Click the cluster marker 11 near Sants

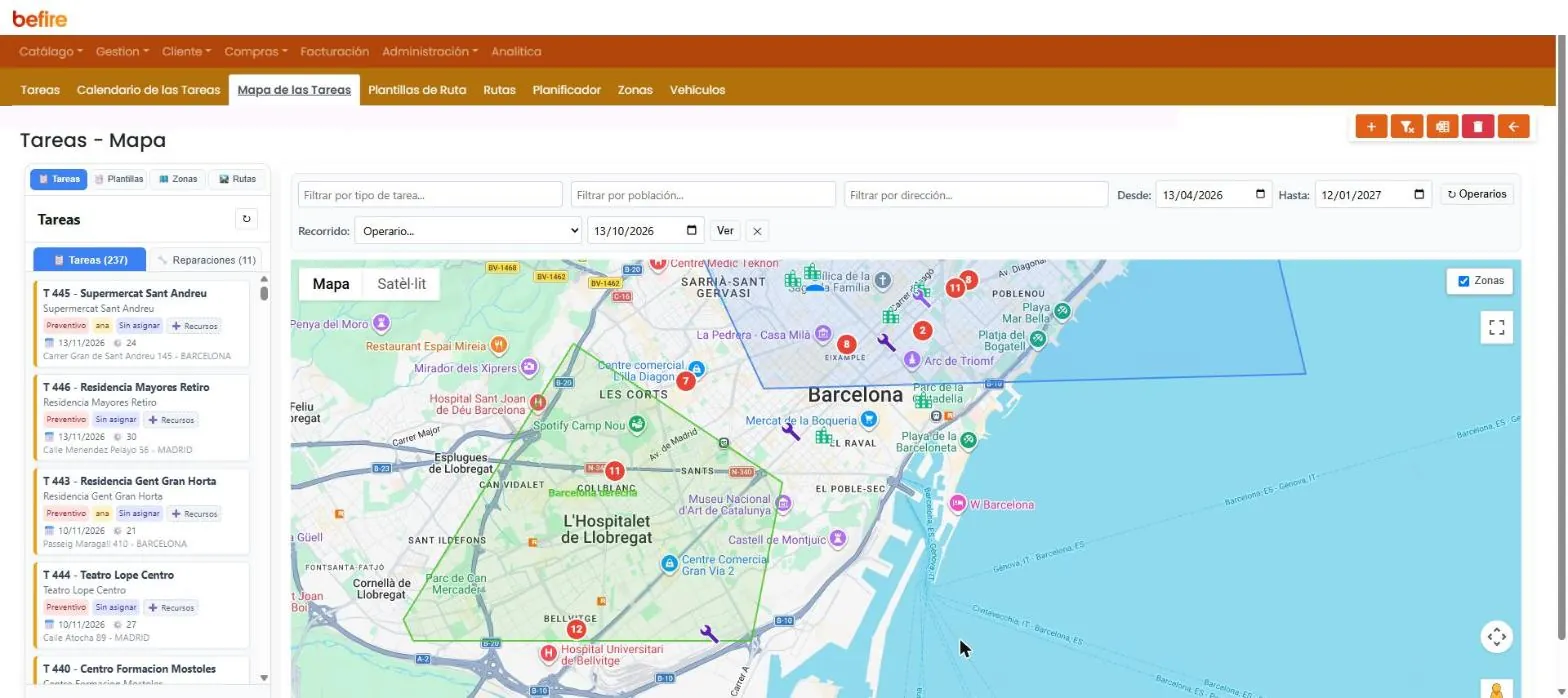pyautogui.click(x=614, y=471)
